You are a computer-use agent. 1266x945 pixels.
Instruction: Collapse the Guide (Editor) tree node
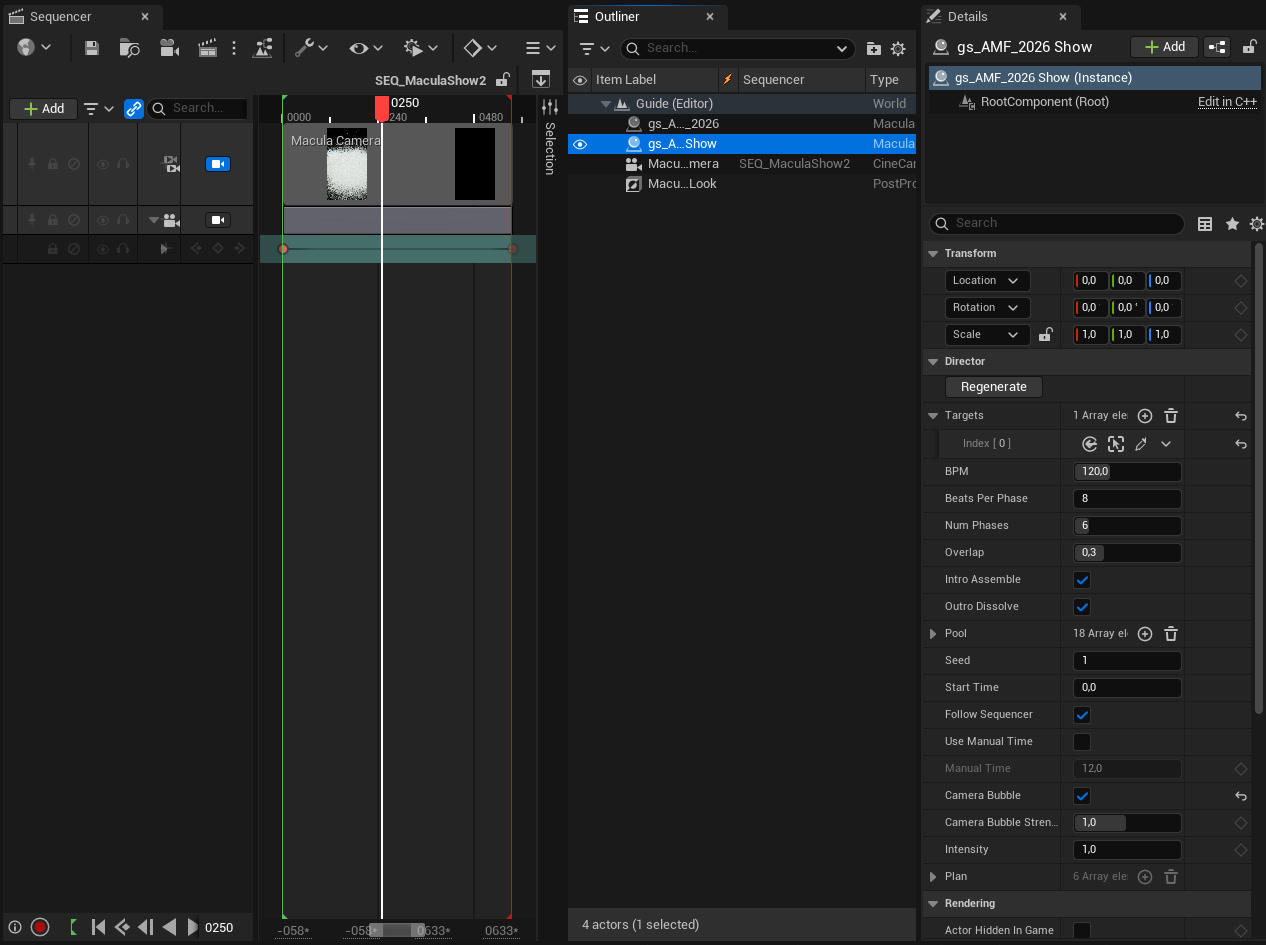tap(606, 104)
